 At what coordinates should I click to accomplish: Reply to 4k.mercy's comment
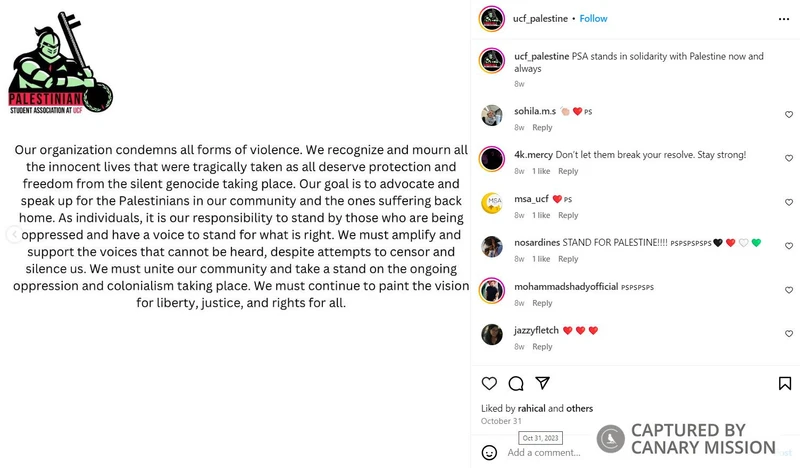click(x=568, y=171)
